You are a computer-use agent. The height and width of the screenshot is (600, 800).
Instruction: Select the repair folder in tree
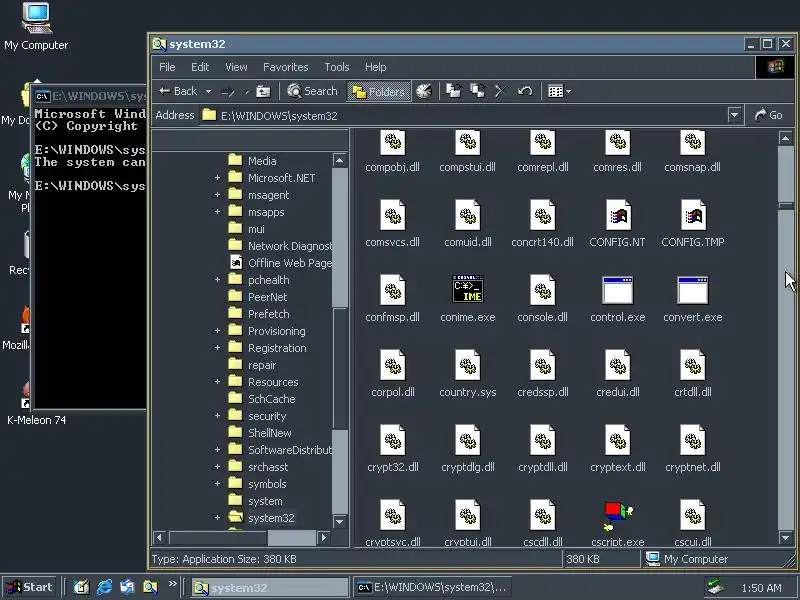point(262,365)
